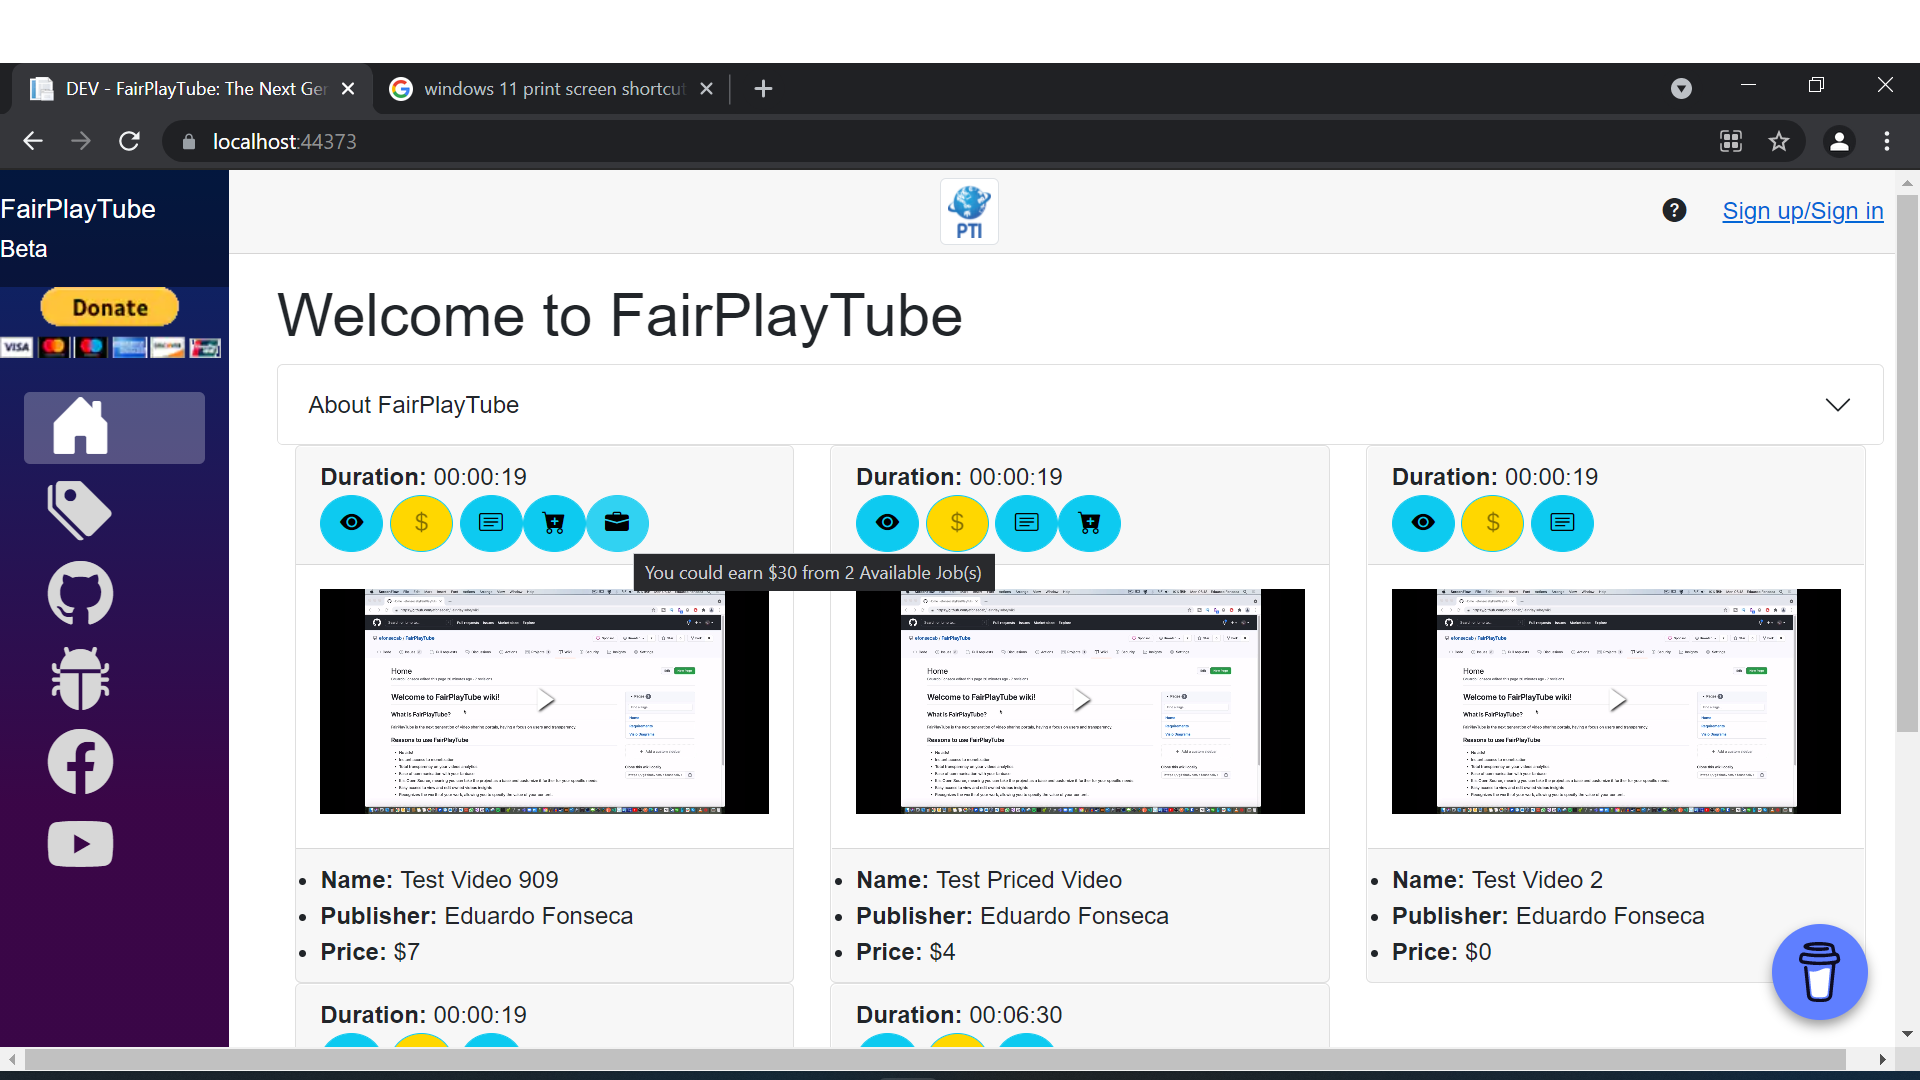Select the DEV - FairPlayTube browser tab
1920x1080 pixels.
pos(195,89)
